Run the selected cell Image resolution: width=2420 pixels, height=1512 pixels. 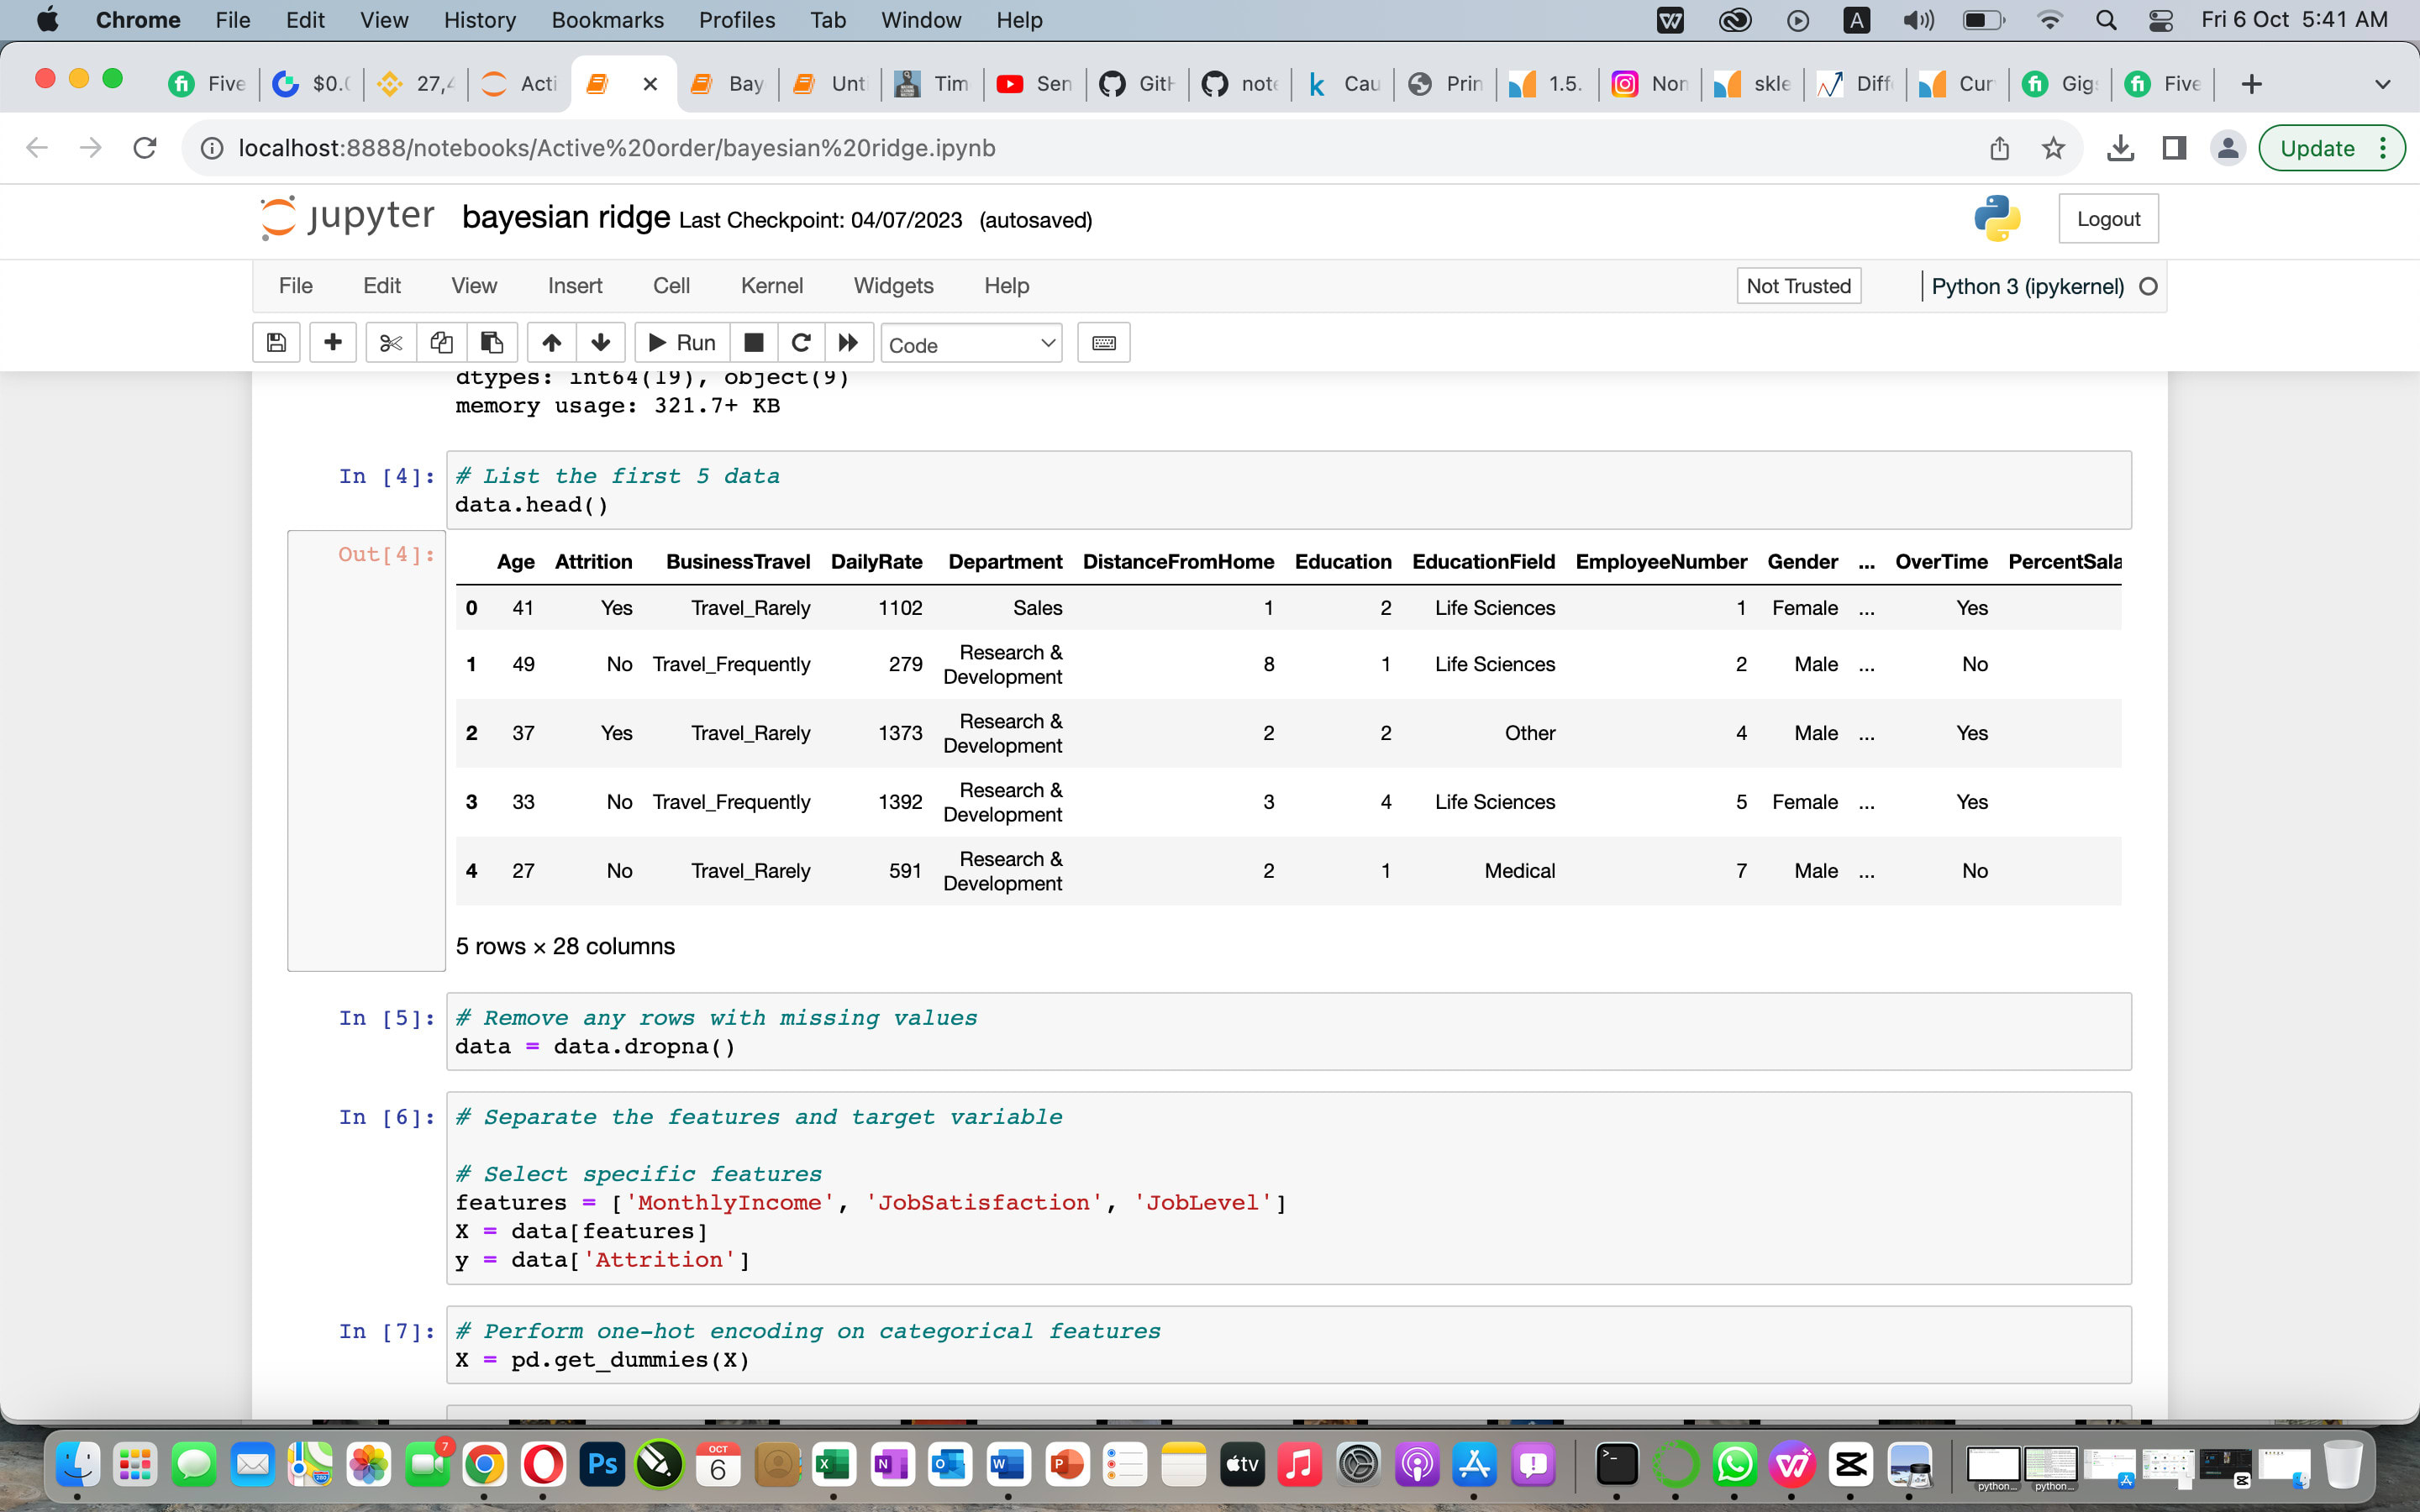tap(682, 343)
